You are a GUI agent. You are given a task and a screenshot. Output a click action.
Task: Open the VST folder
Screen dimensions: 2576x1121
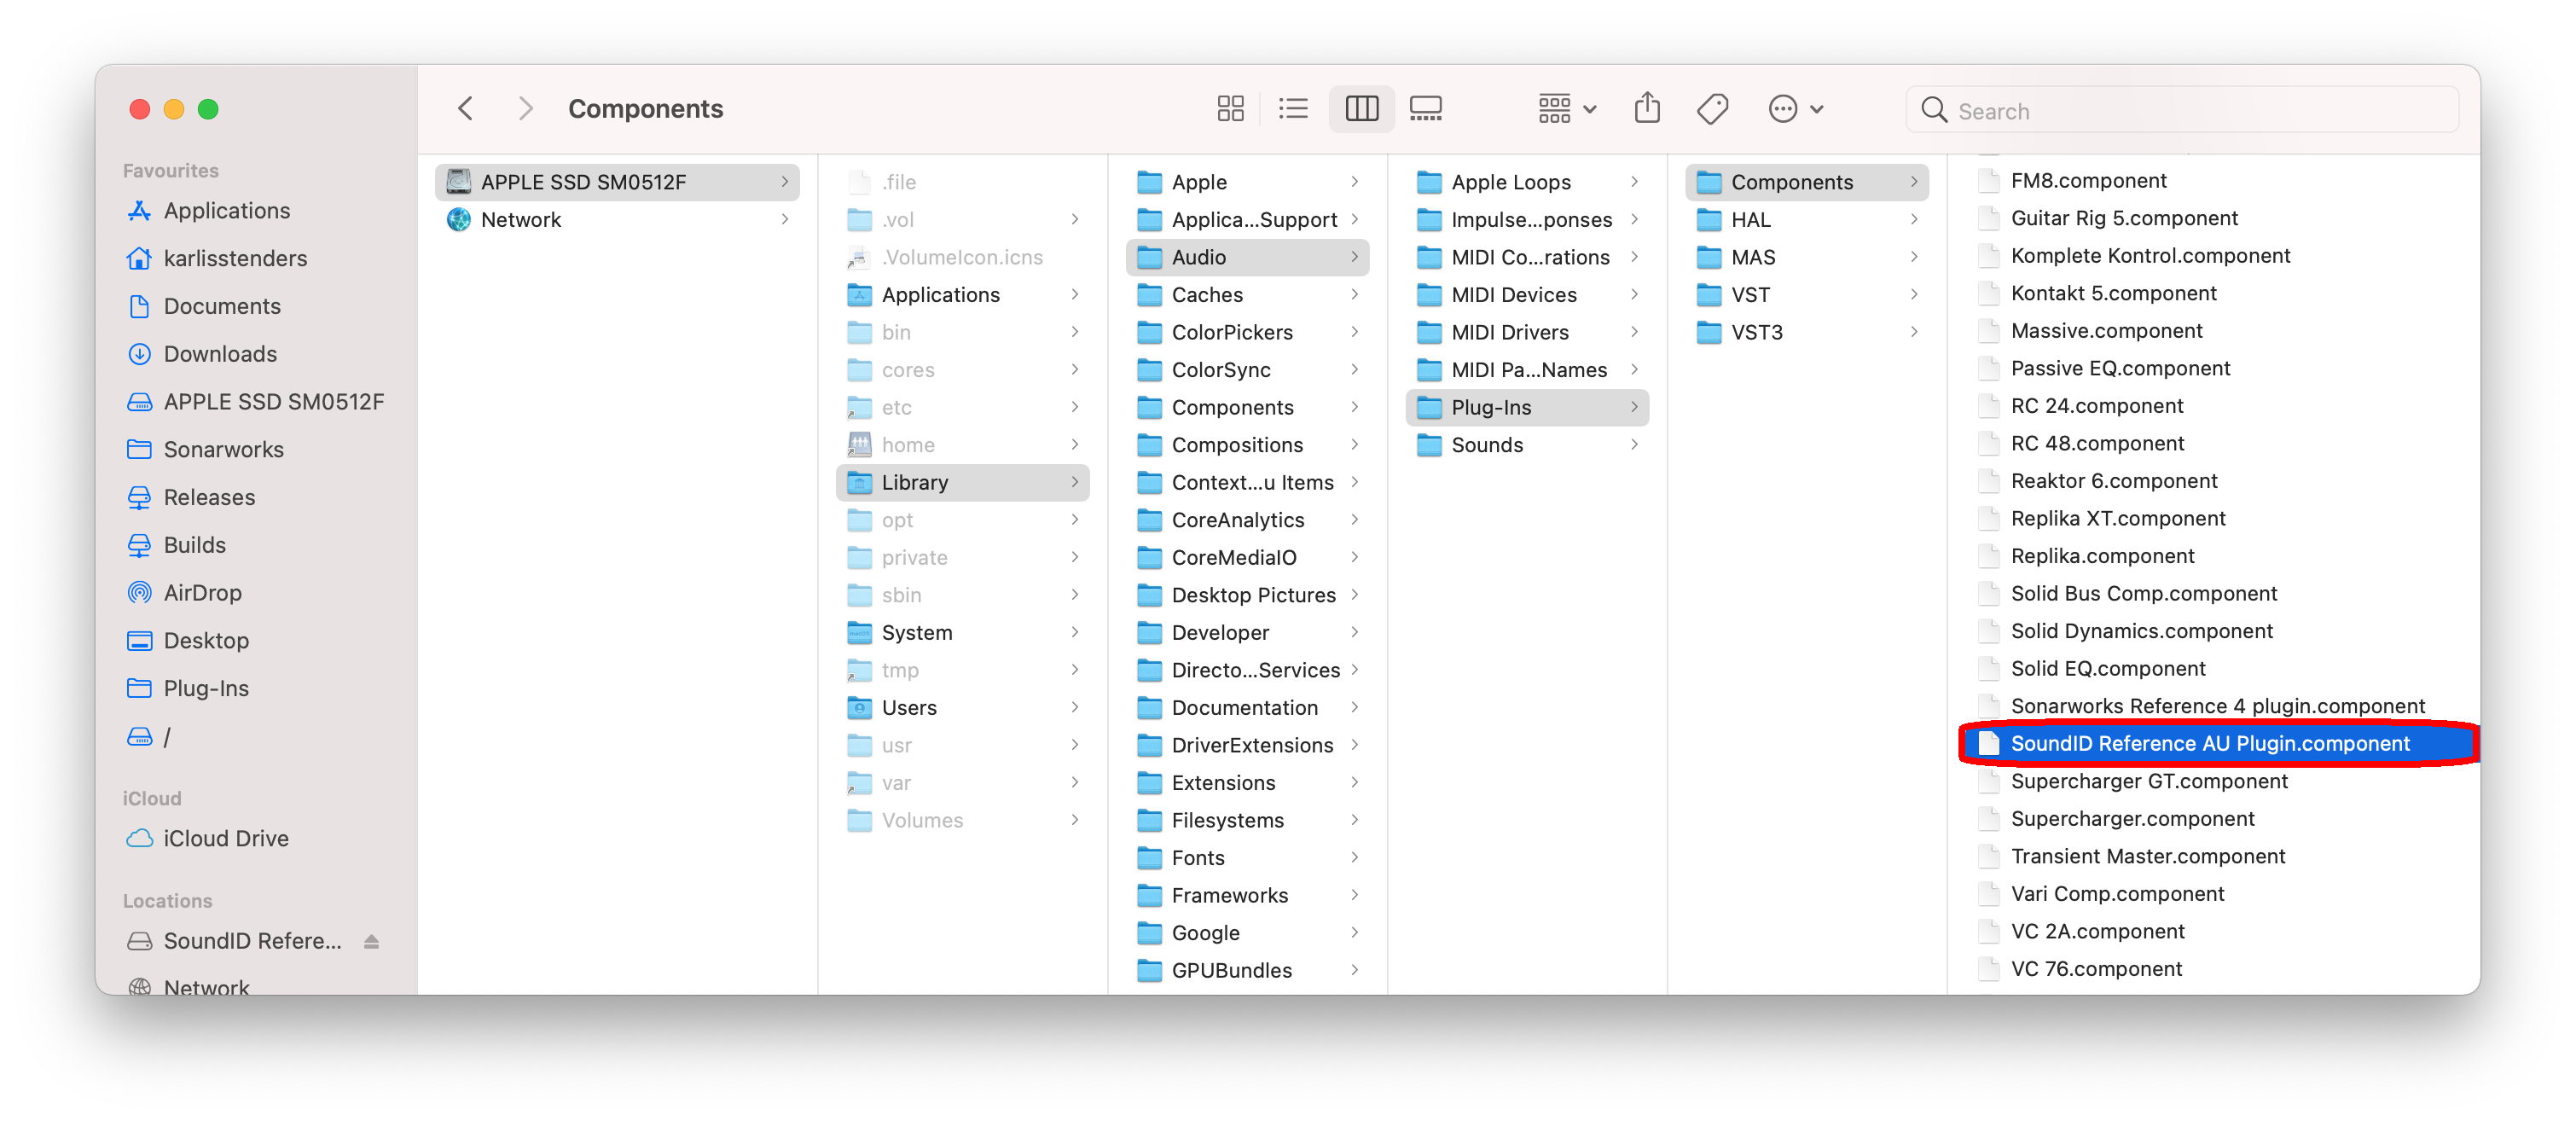(1807, 295)
